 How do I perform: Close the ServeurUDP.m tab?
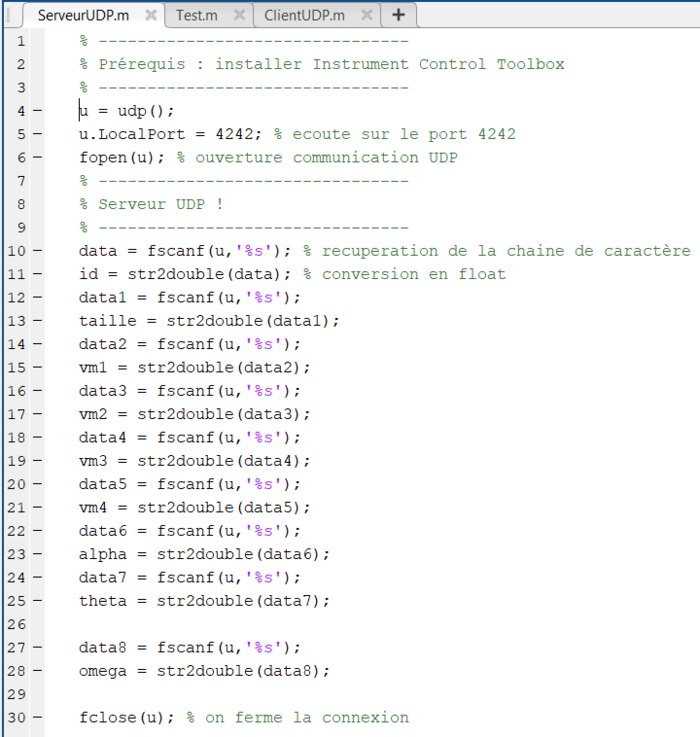150,15
